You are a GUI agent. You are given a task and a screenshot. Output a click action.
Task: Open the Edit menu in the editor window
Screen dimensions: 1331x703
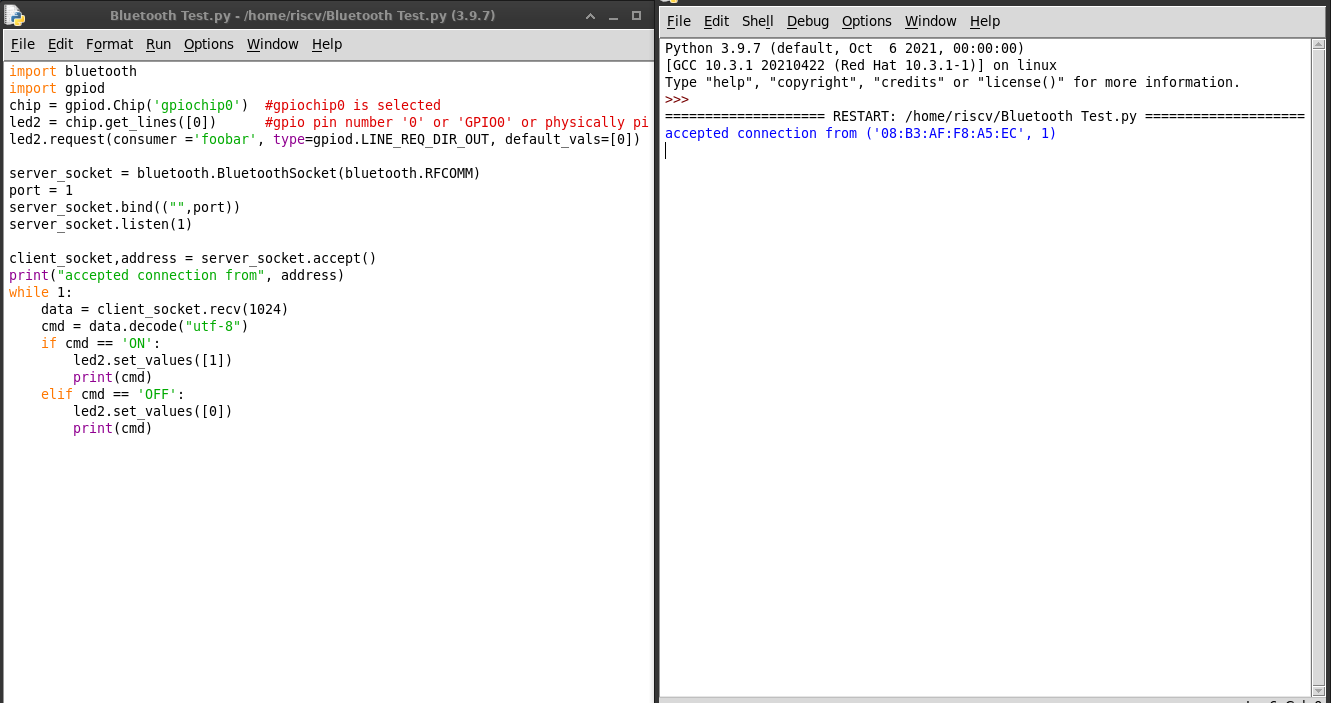tap(60, 44)
